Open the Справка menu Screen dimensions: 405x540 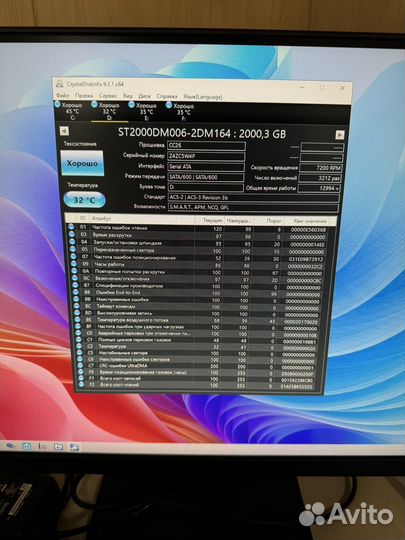pyautogui.click(x=167, y=96)
